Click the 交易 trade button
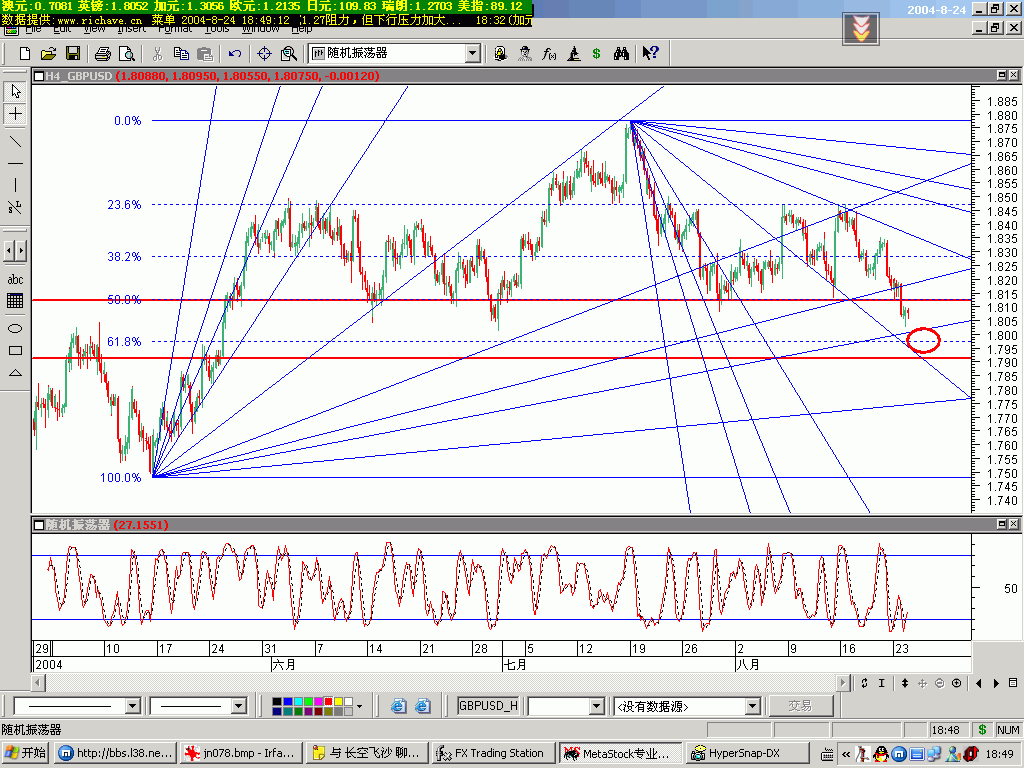The width and height of the screenshot is (1024, 768). 799,706
